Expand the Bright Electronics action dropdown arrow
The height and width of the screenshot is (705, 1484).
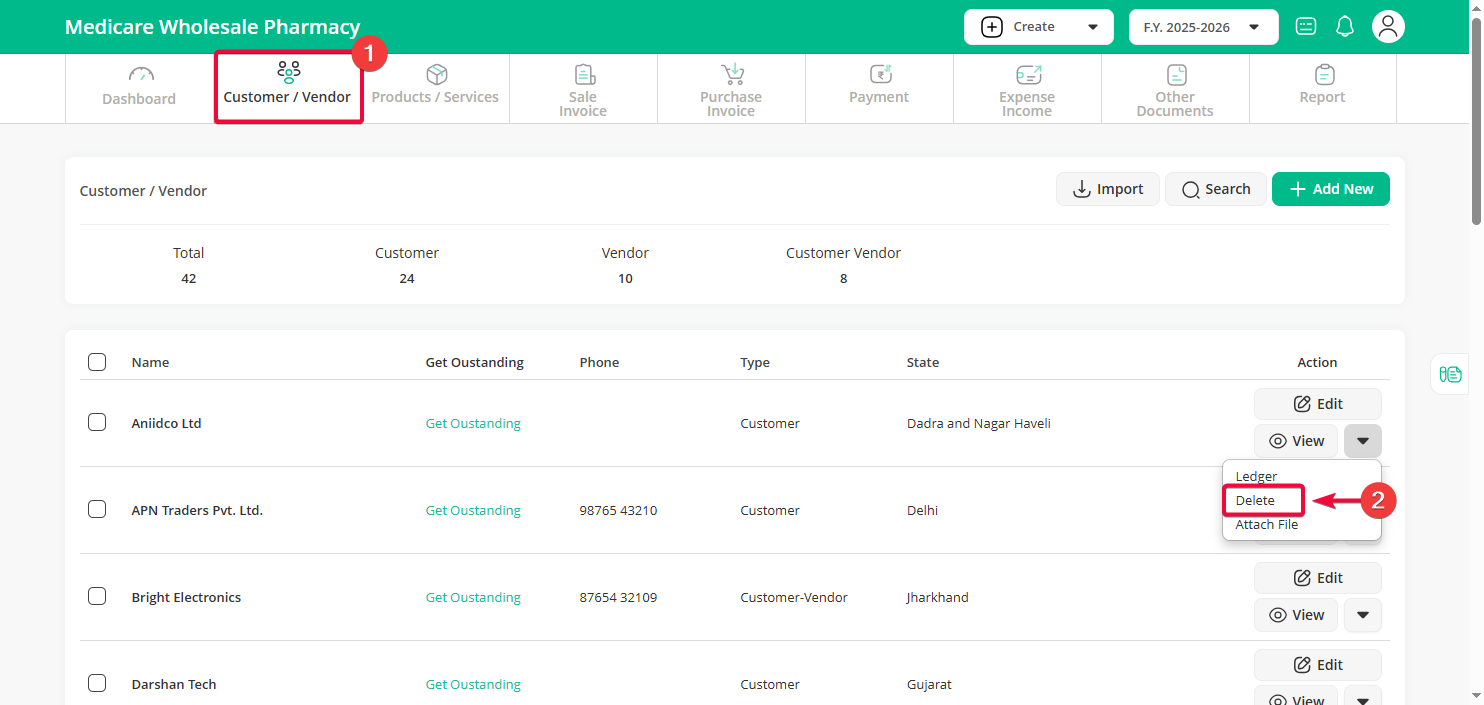coord(1362,615)
